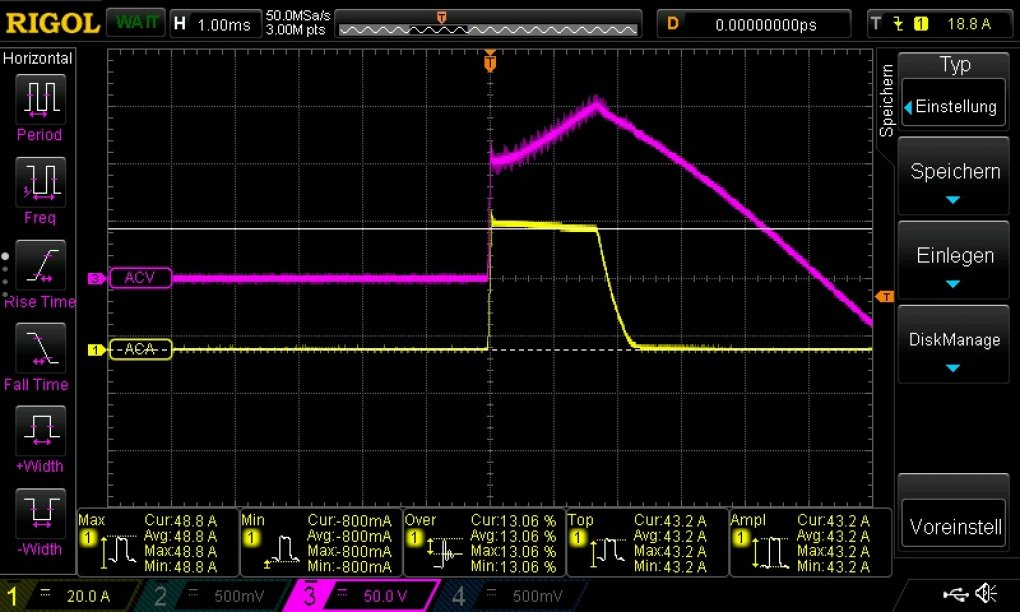Open the DiskManage menu

tap(954, 345)
